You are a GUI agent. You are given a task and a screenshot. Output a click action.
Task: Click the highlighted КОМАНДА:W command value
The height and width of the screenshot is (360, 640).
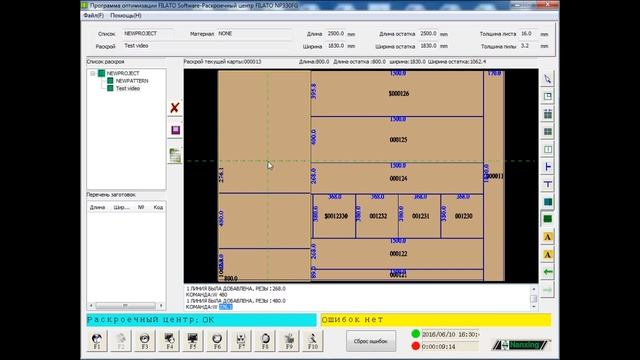[226, 307]
